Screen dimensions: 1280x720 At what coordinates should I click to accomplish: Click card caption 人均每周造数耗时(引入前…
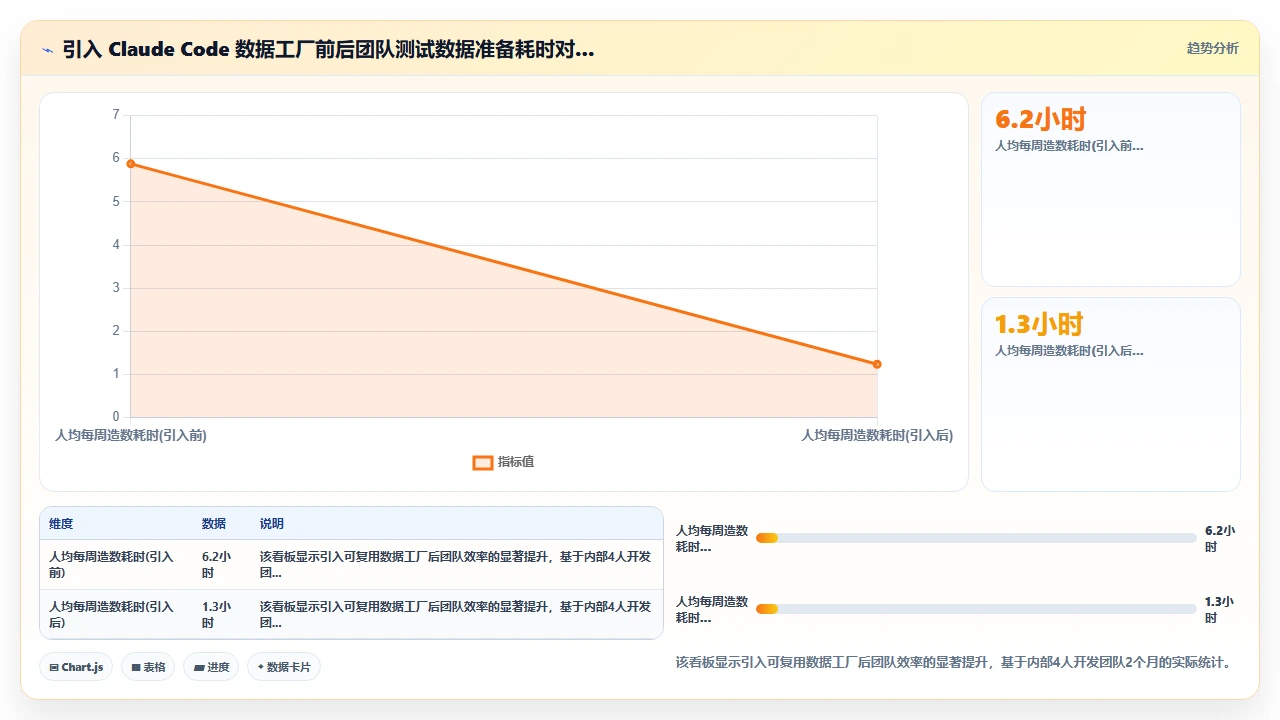[x=1069, y=146]
